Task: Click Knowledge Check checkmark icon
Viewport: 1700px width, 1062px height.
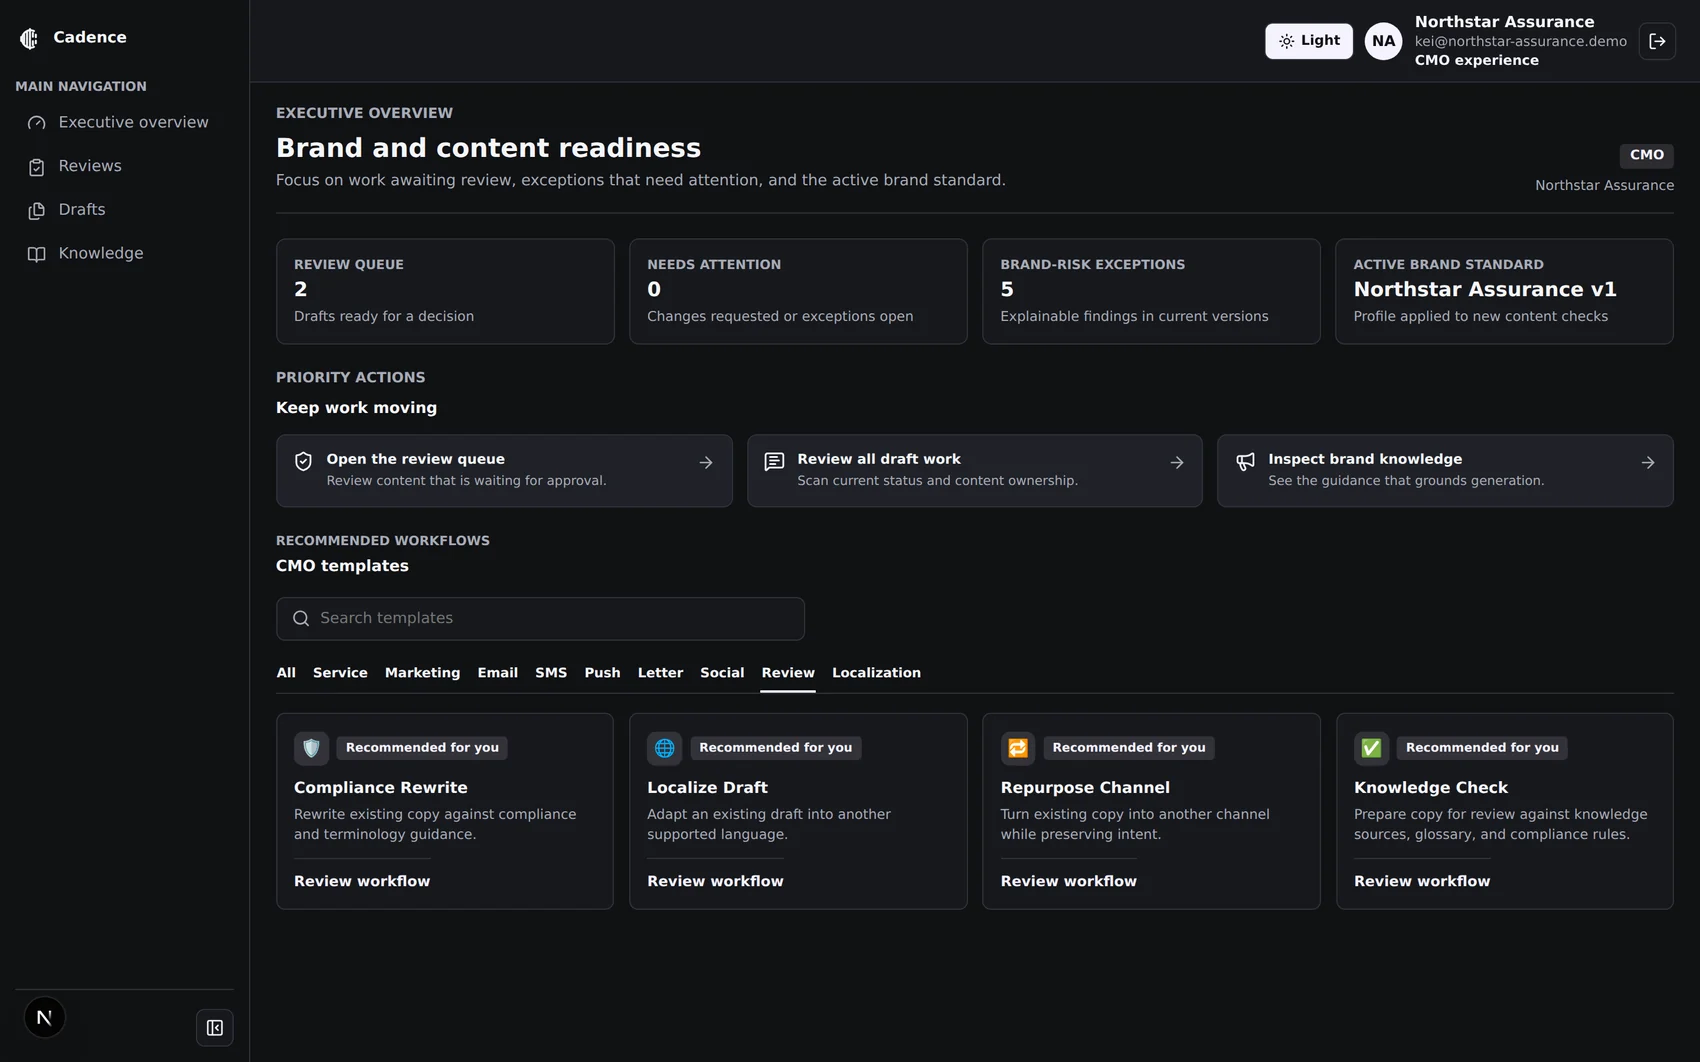Action: click(x=1371, y=748)
